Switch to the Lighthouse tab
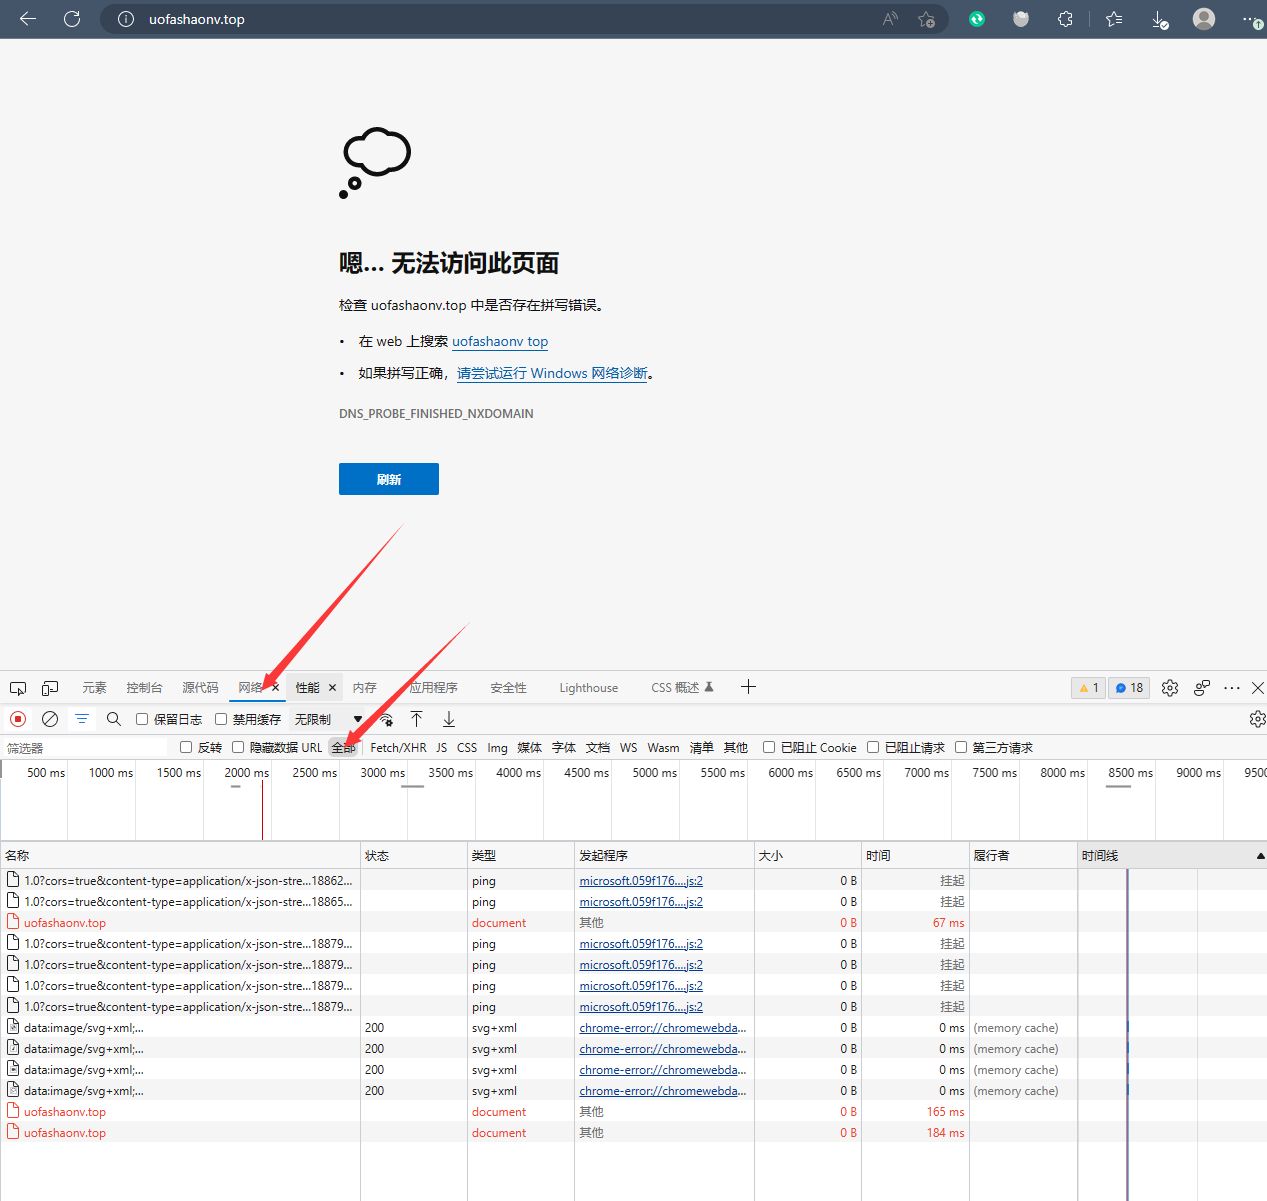The height and width of the screenshot is (1201, 1267). (x=589, y=688)
